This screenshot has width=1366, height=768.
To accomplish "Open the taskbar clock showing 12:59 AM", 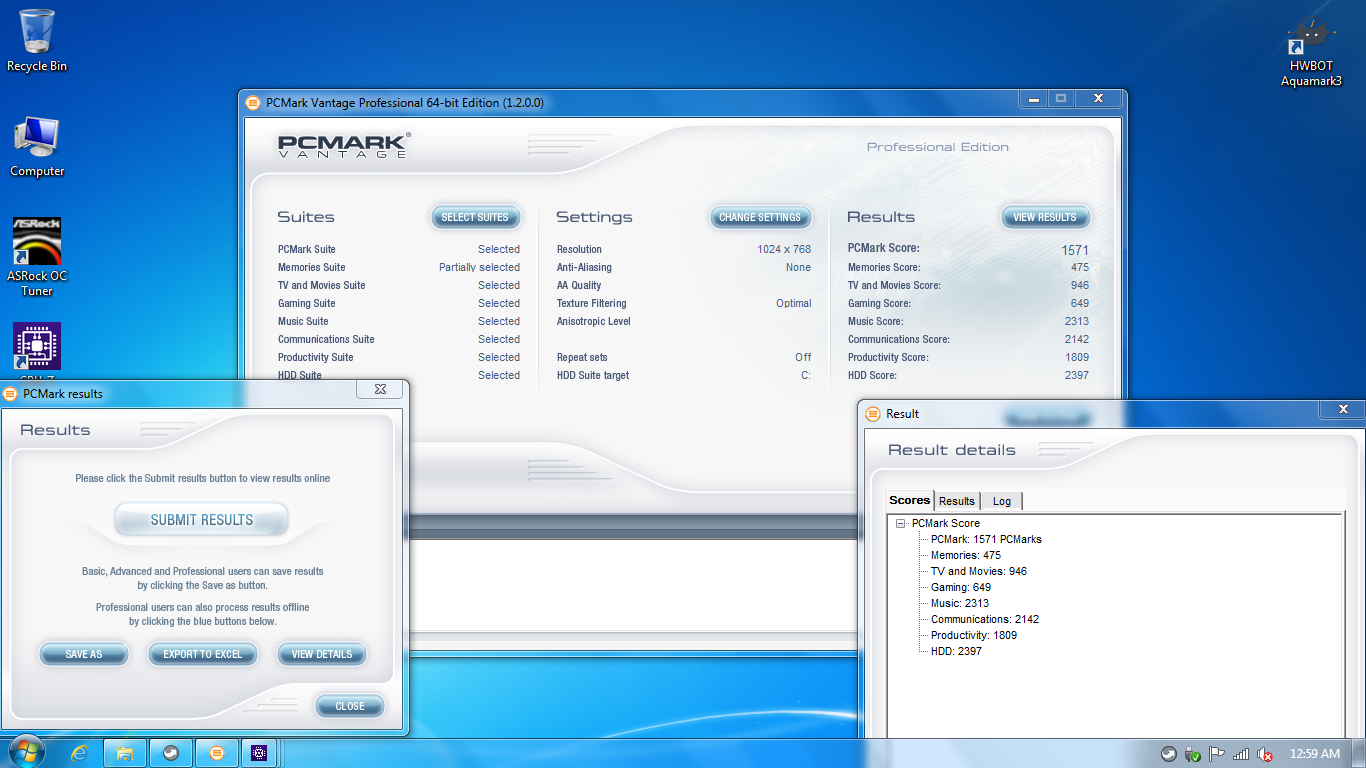I will [x=1315, y=754].
